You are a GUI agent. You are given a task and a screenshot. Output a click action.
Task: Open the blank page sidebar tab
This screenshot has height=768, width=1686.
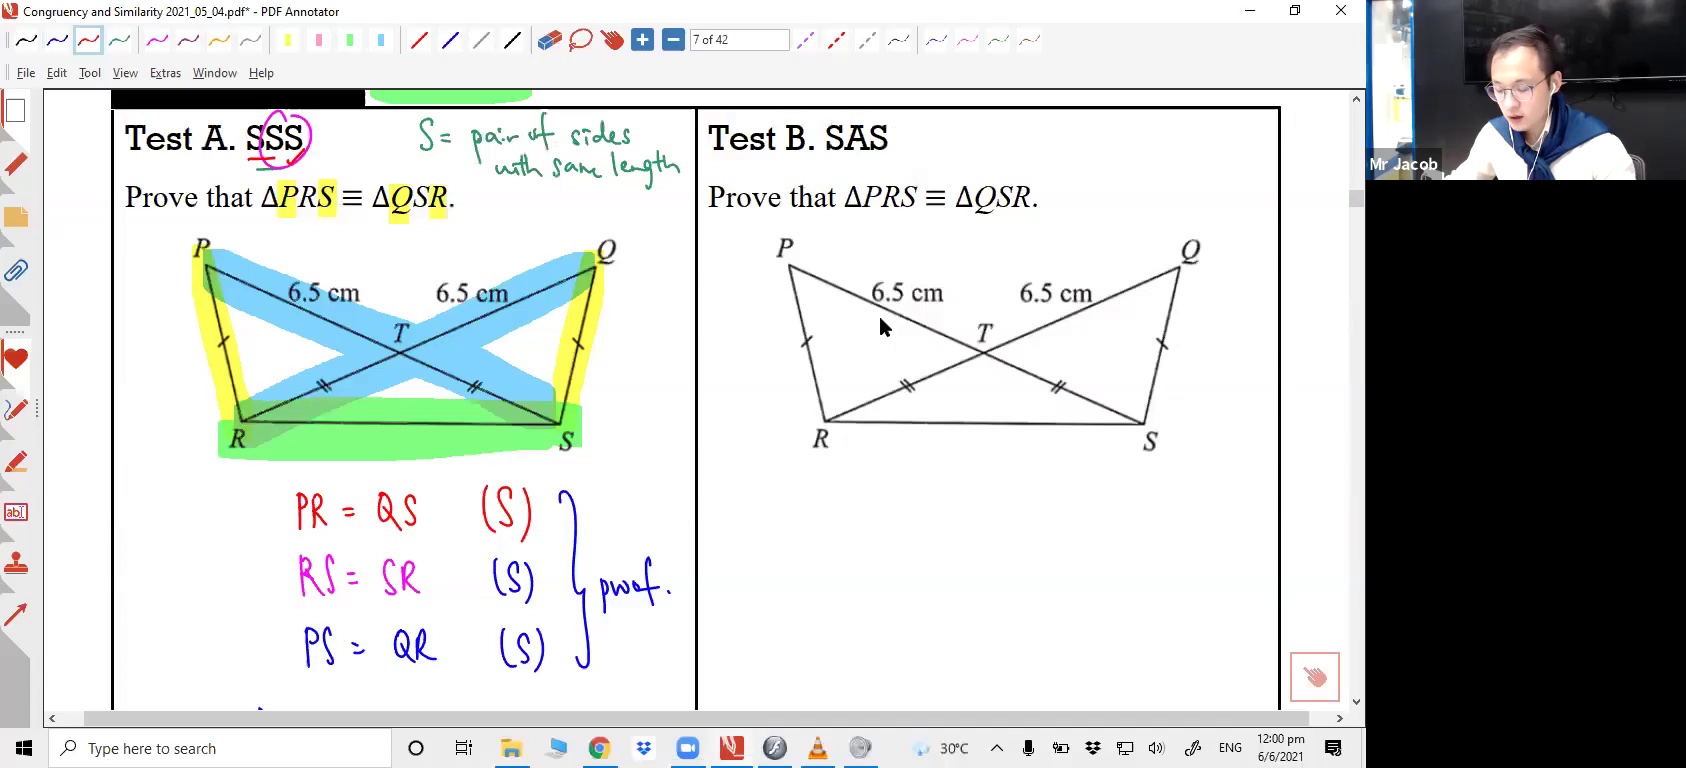pyautogui.click(x=15, y=110)
